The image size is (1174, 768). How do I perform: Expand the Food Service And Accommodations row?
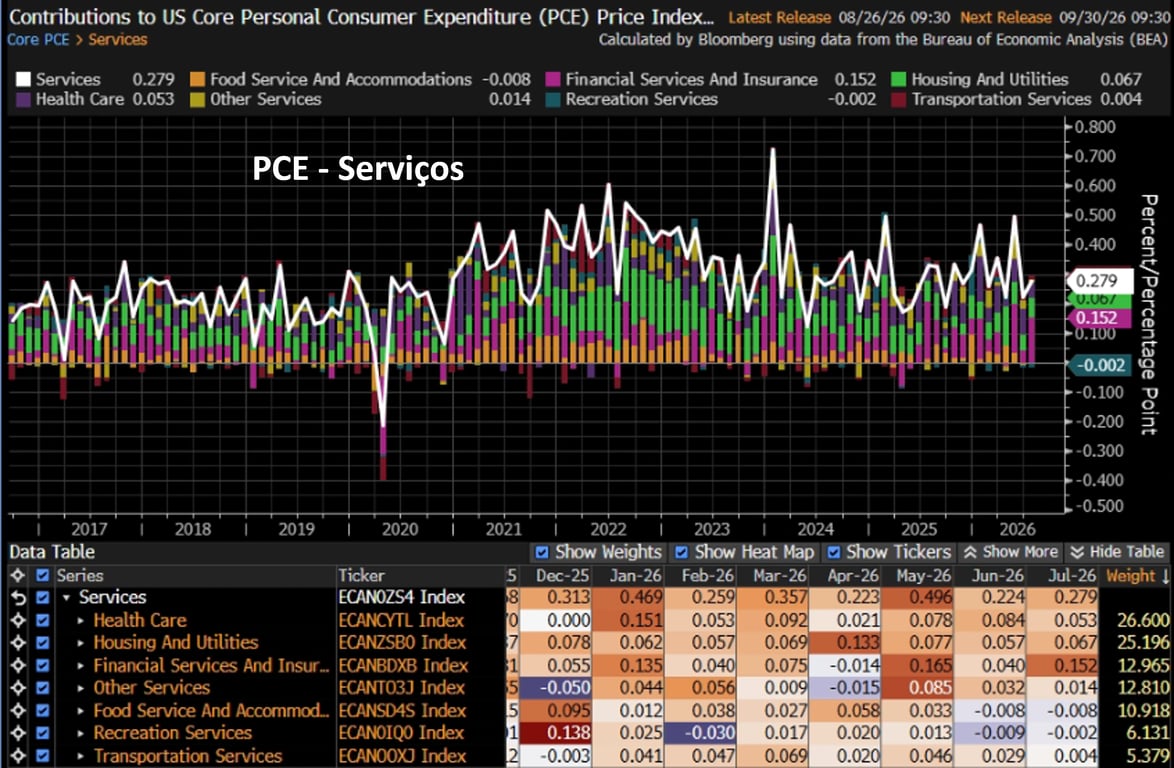(81, 711)
